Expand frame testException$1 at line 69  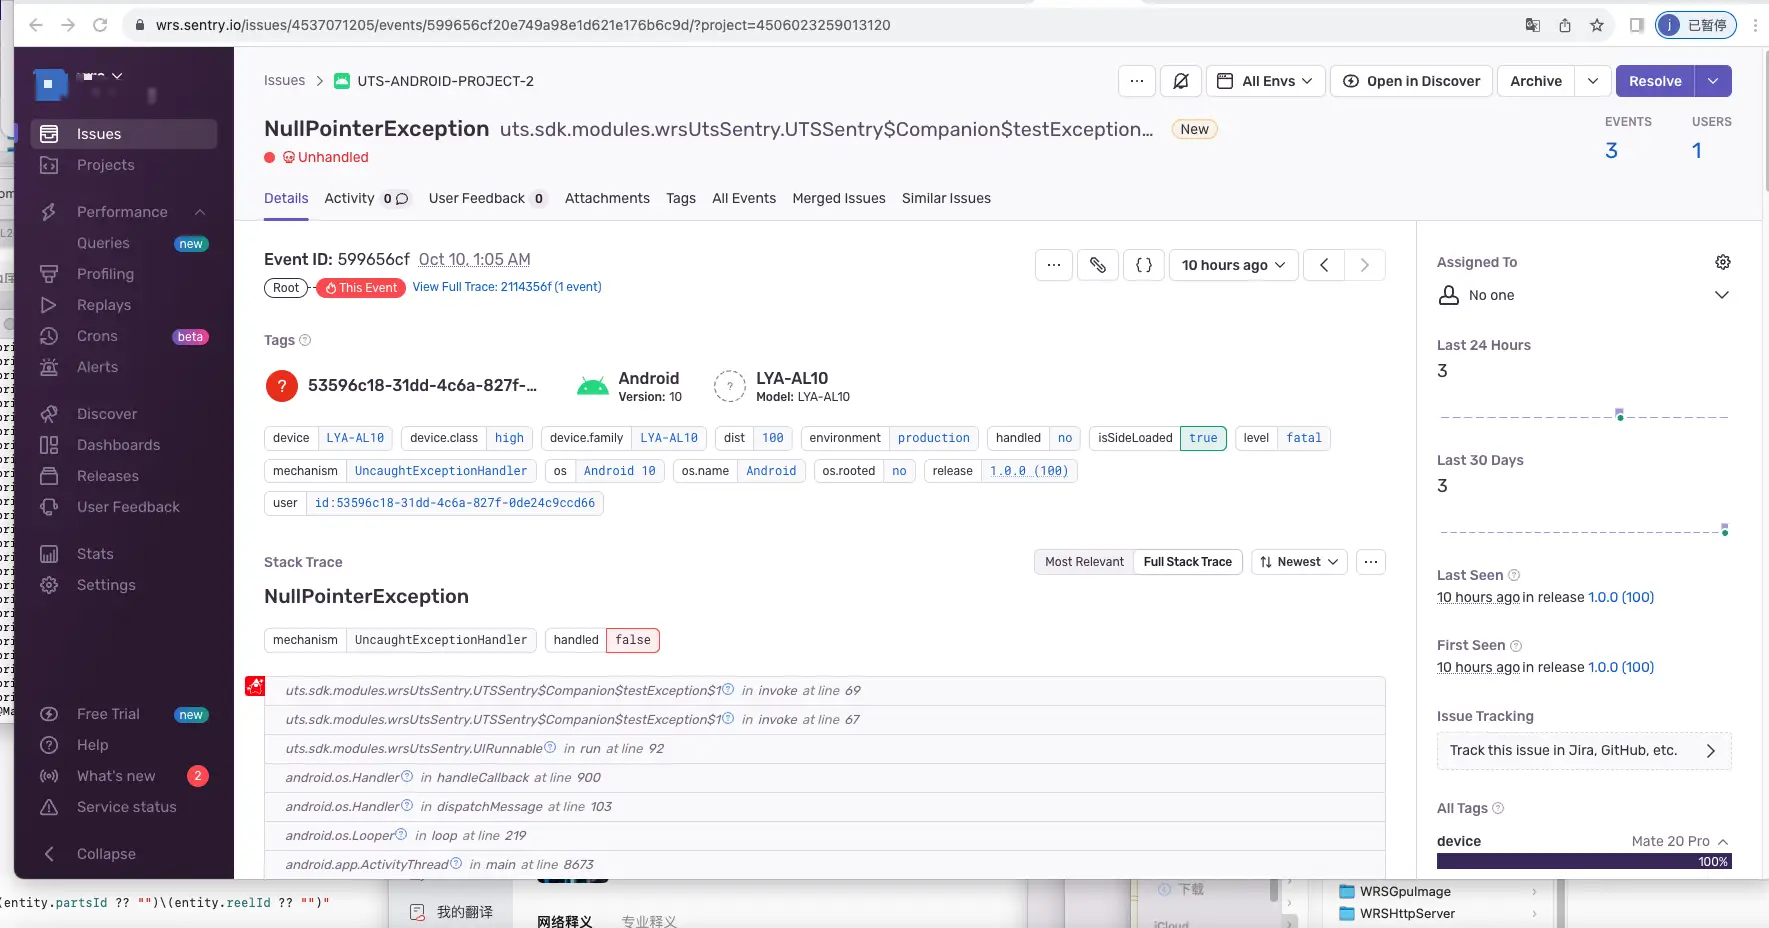click(x=825, y=691)
